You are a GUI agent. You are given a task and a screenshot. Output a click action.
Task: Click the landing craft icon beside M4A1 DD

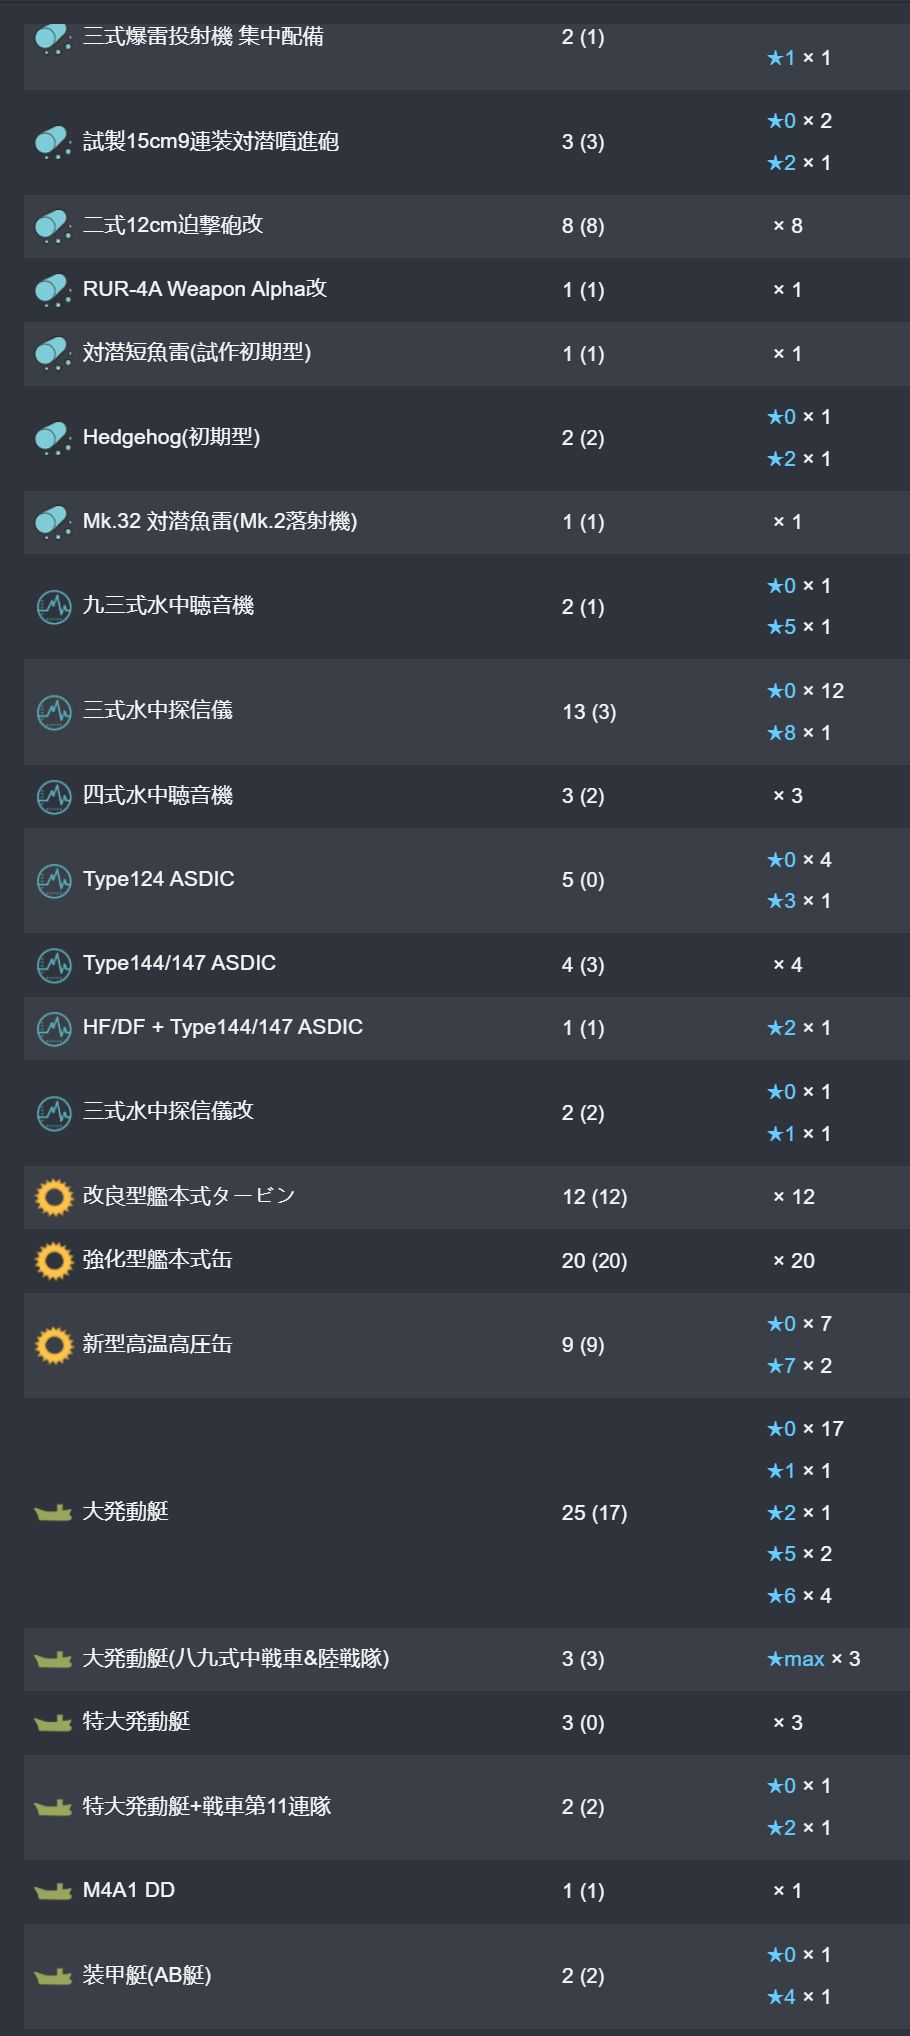click(x=53, y=1891)
